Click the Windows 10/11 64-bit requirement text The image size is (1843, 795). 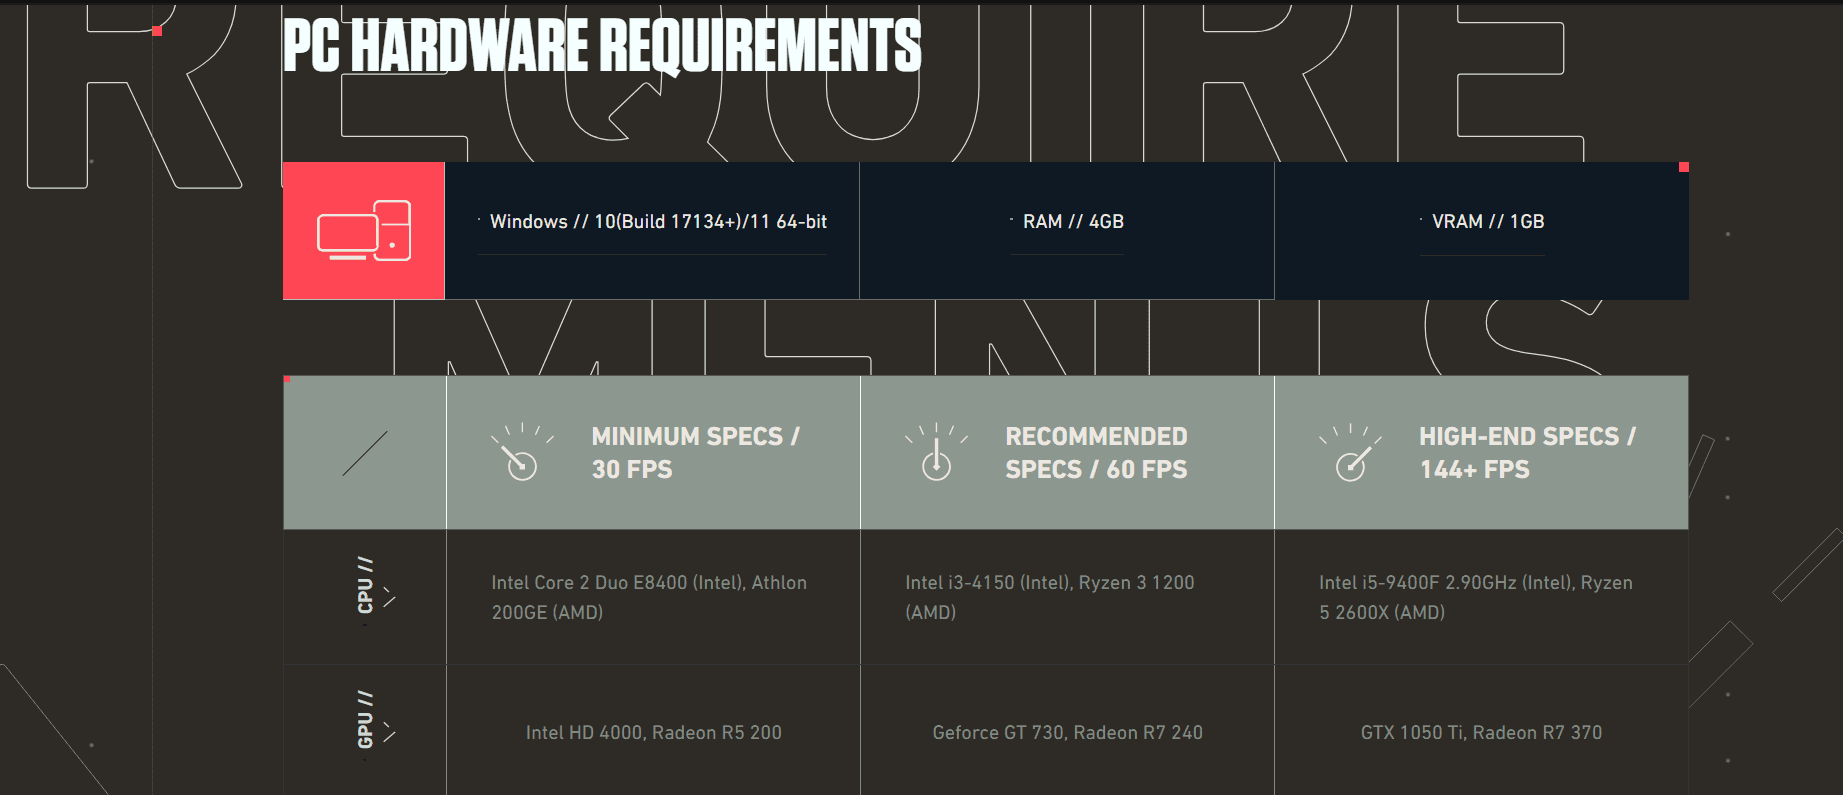(x=658, y=222)
